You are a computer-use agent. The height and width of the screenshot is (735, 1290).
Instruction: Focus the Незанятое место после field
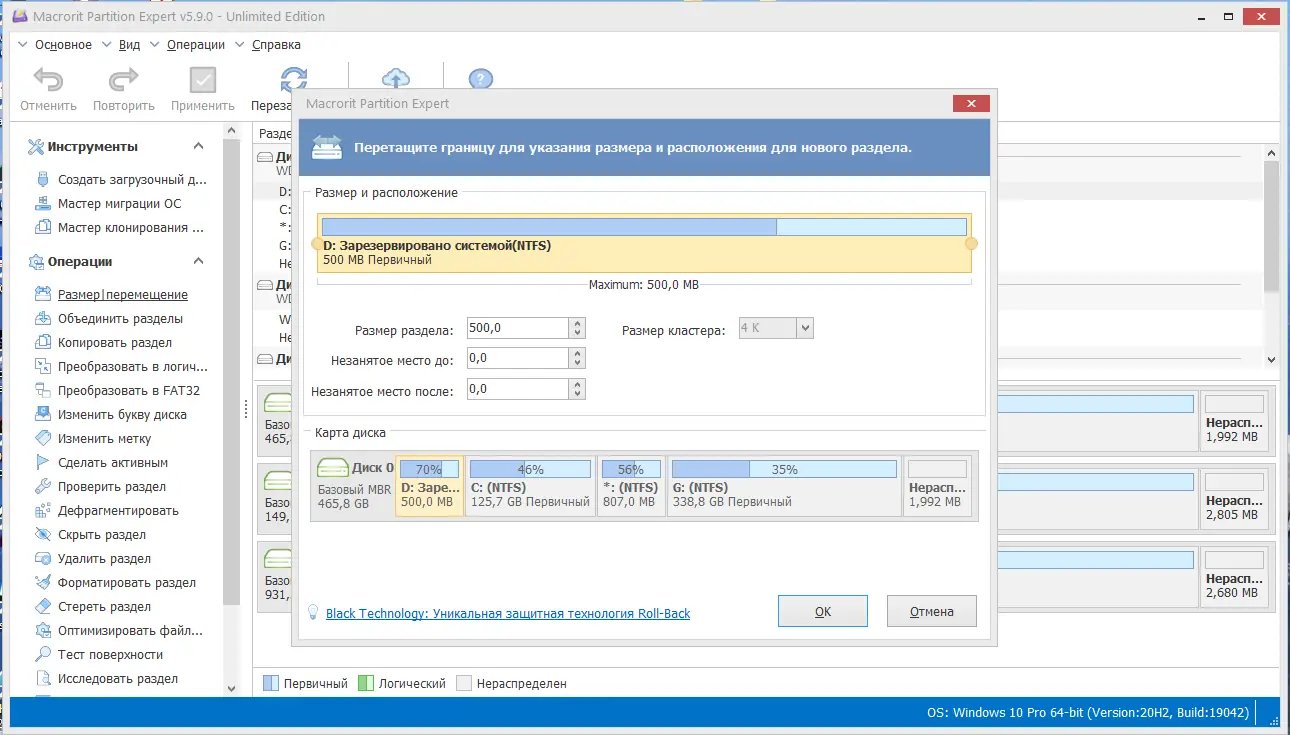tap(516, 390)
